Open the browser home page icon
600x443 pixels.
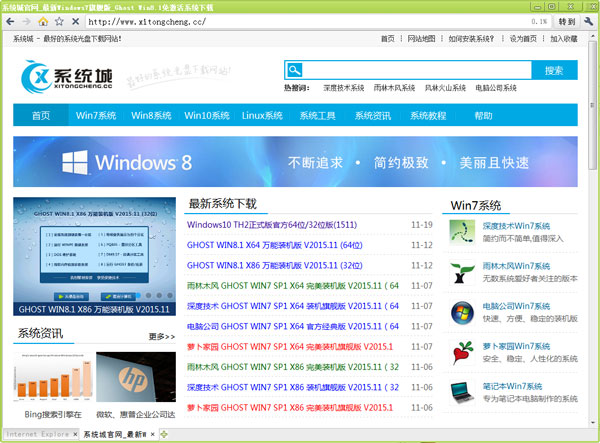click(x=43, y=21)
